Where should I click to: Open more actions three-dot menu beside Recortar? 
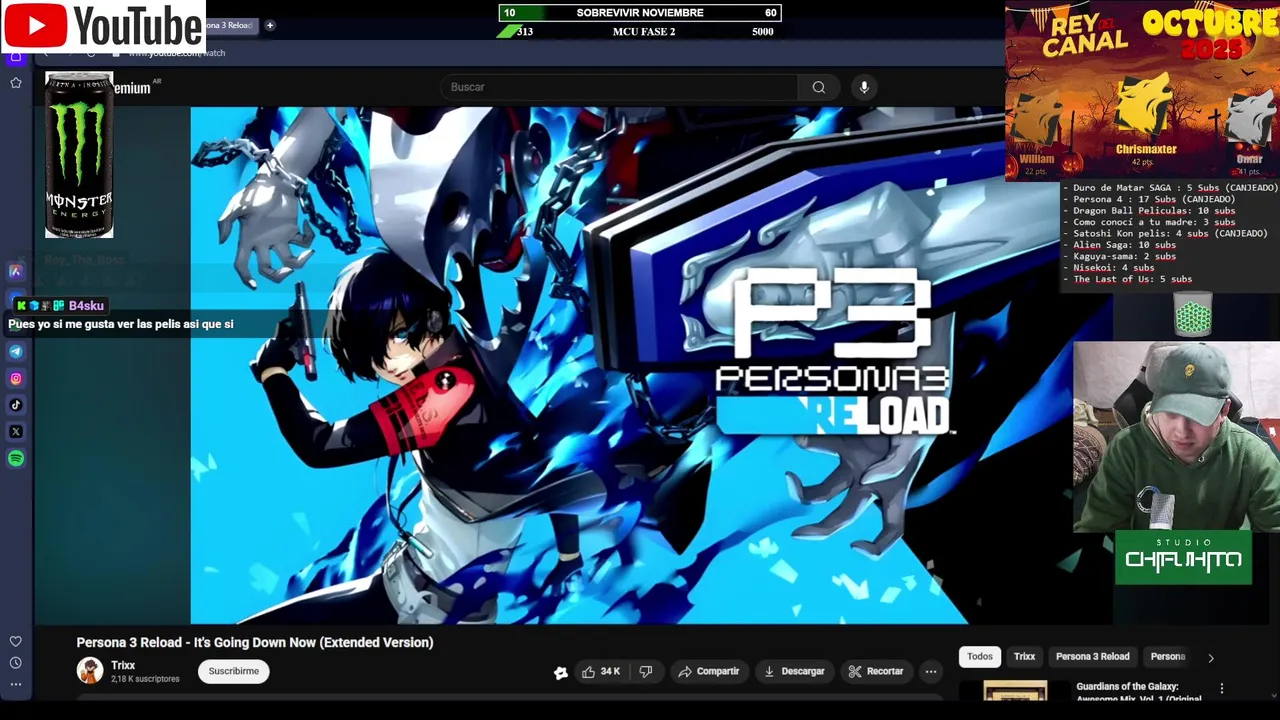(931, 672)
